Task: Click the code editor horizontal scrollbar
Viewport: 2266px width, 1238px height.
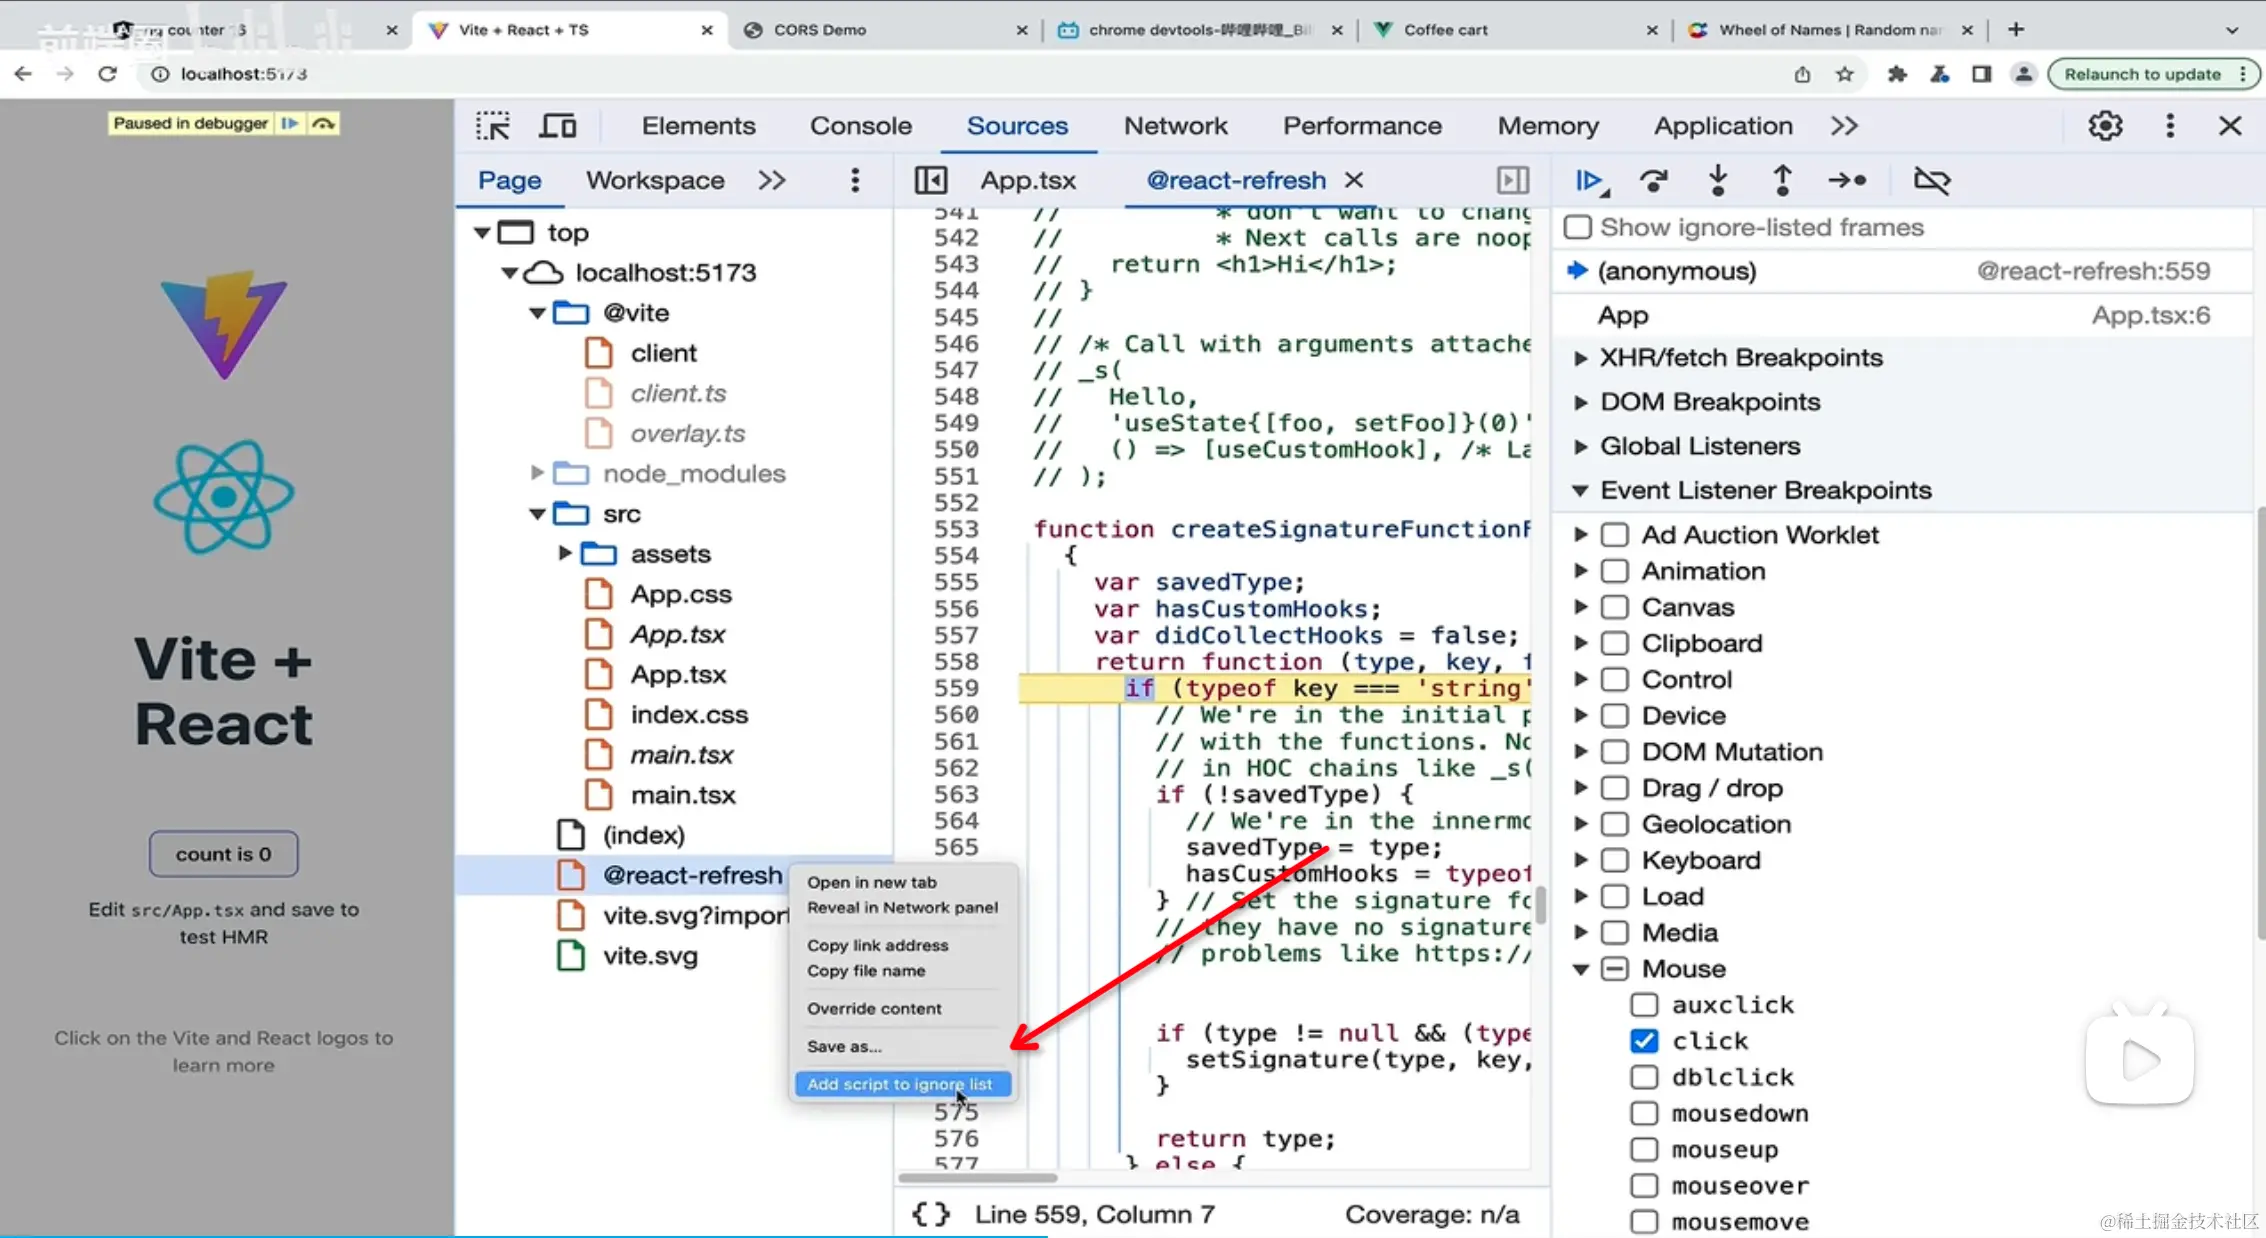Action: click(978, 1177)
